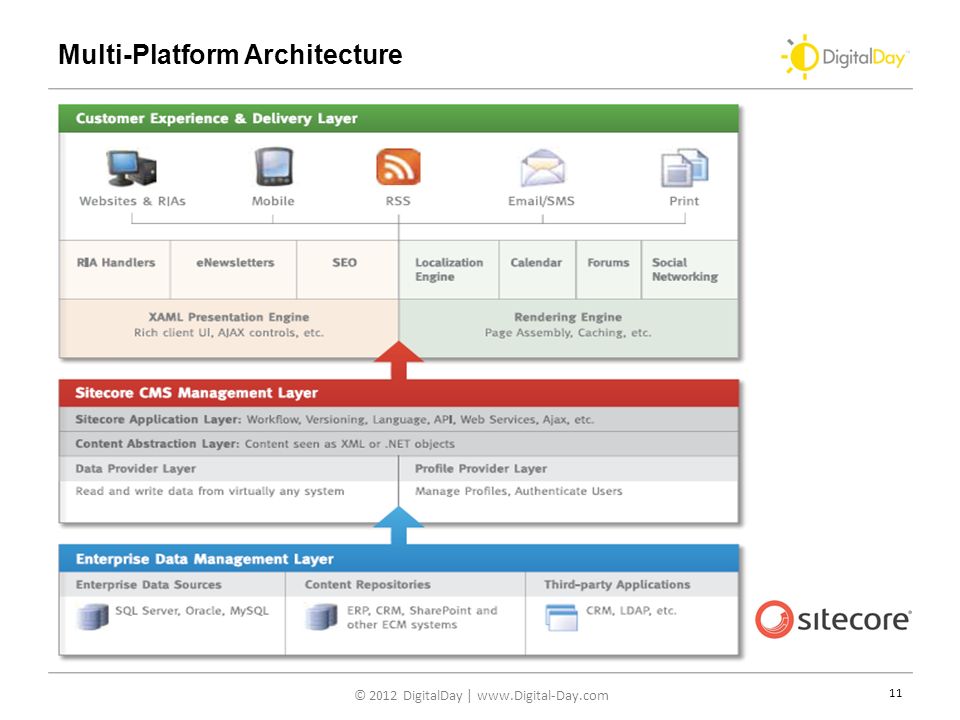Select the Enterprise Data Management Layer header
The image size is (960, 720).
[399, 559]
